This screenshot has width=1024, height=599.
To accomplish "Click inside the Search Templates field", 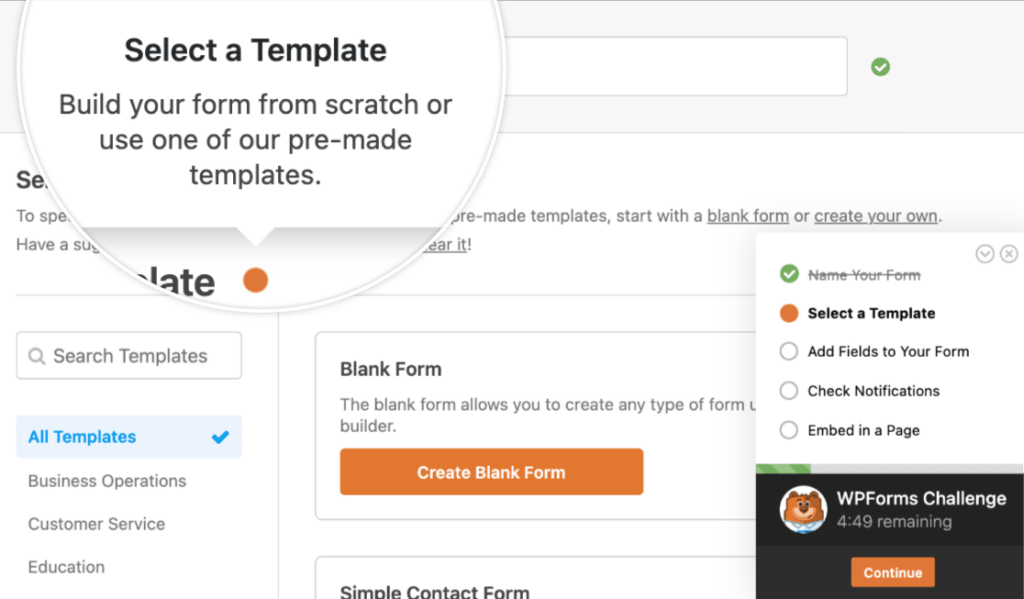I will pyautogui.click(x=128, y=356).
